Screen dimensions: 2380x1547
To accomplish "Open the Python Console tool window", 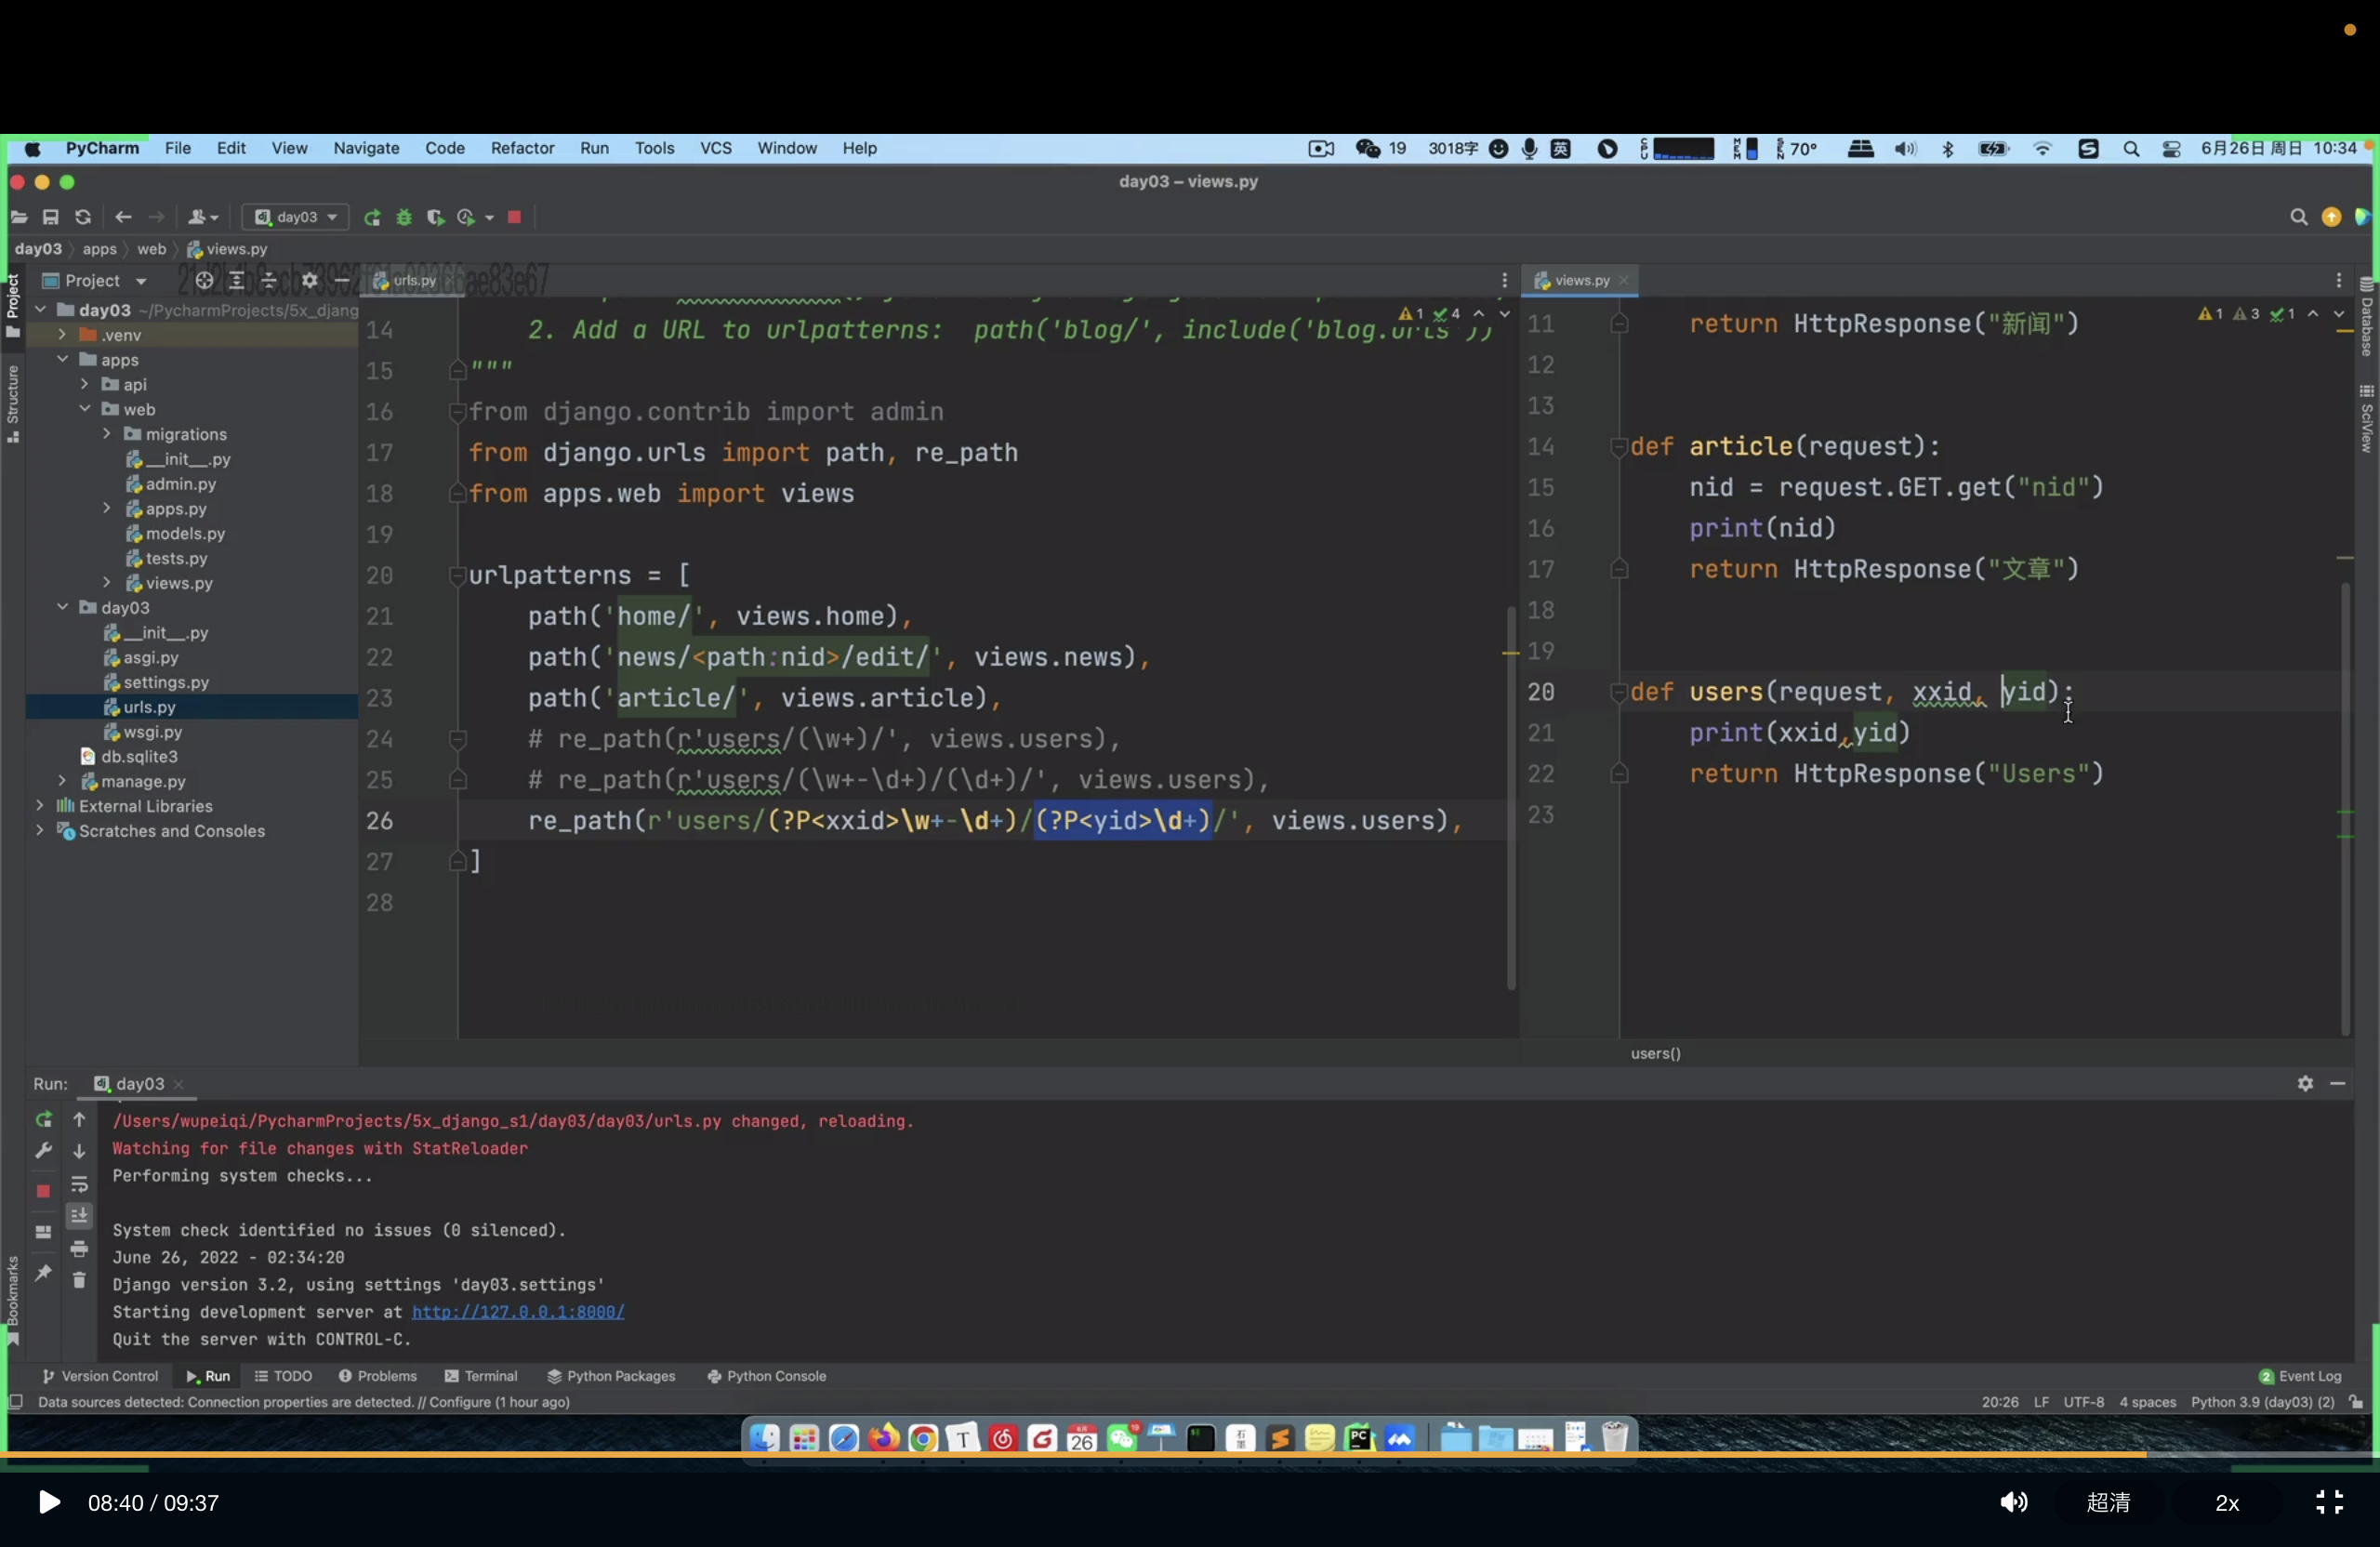I will point(766,1376).
